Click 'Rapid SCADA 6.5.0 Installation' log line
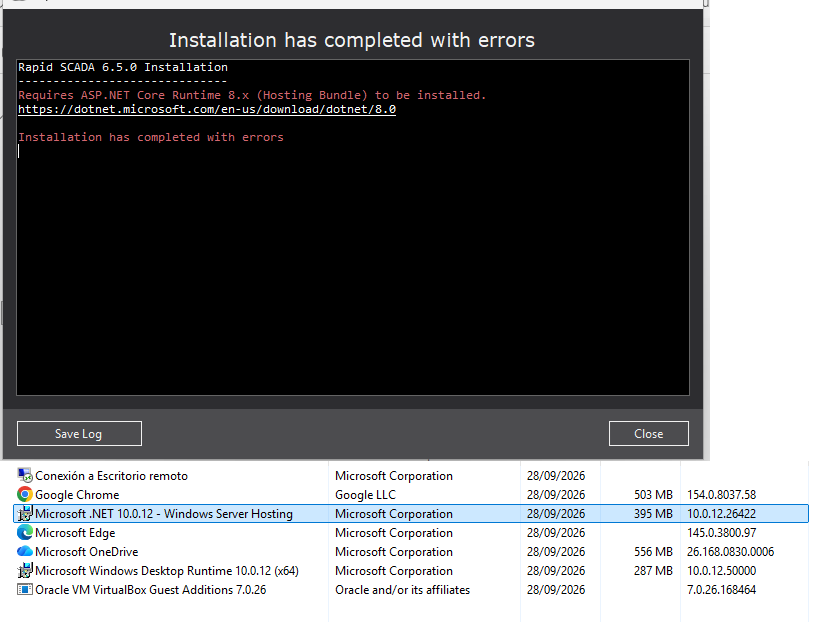This screenshot has height=624, width=819. 123,67
